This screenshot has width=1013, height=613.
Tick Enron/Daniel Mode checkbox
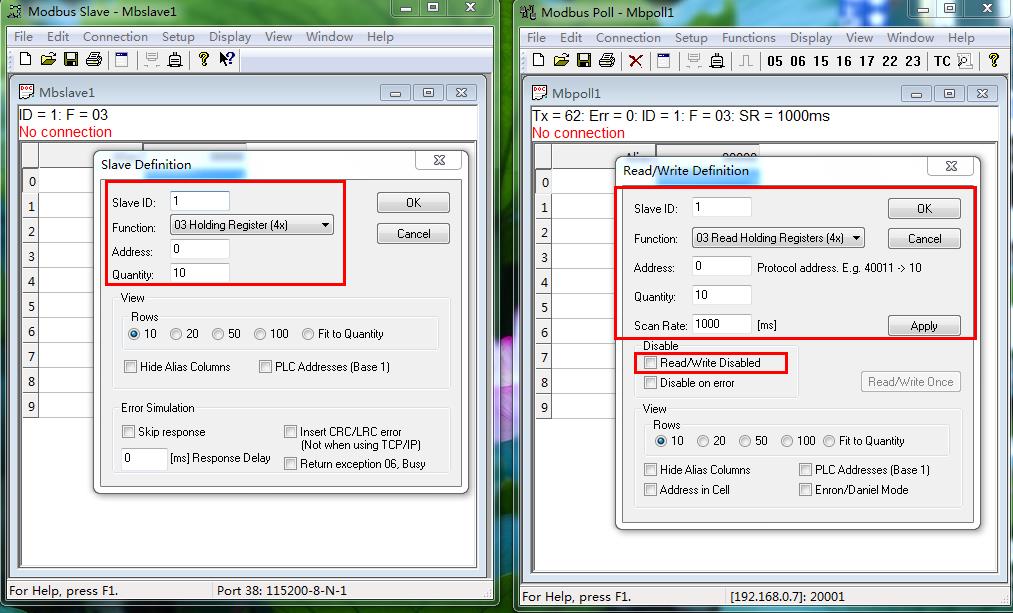tap(806, 490)
